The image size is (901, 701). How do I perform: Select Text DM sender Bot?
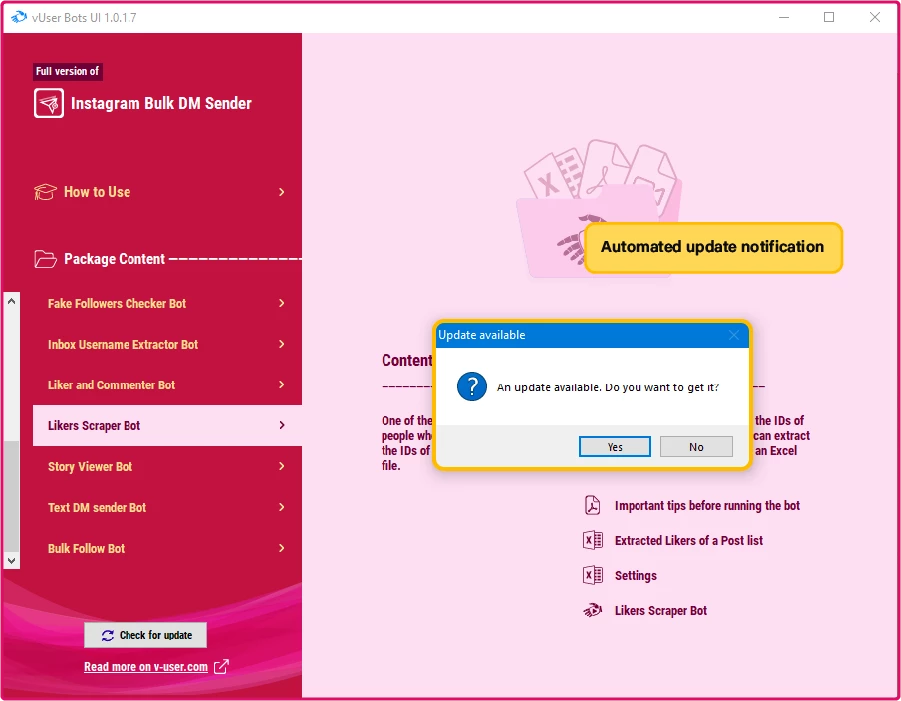(x=167, y=507)
